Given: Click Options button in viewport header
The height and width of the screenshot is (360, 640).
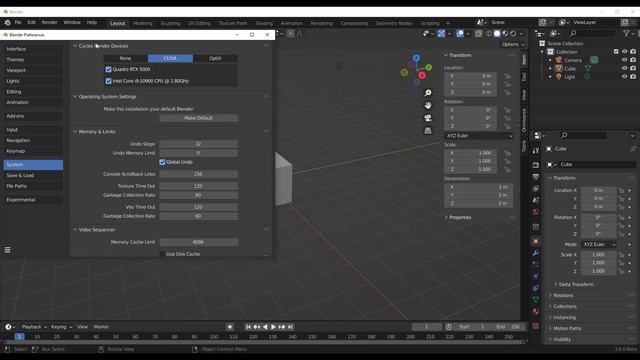Looking at the screenshot, I should pos(513,44).
